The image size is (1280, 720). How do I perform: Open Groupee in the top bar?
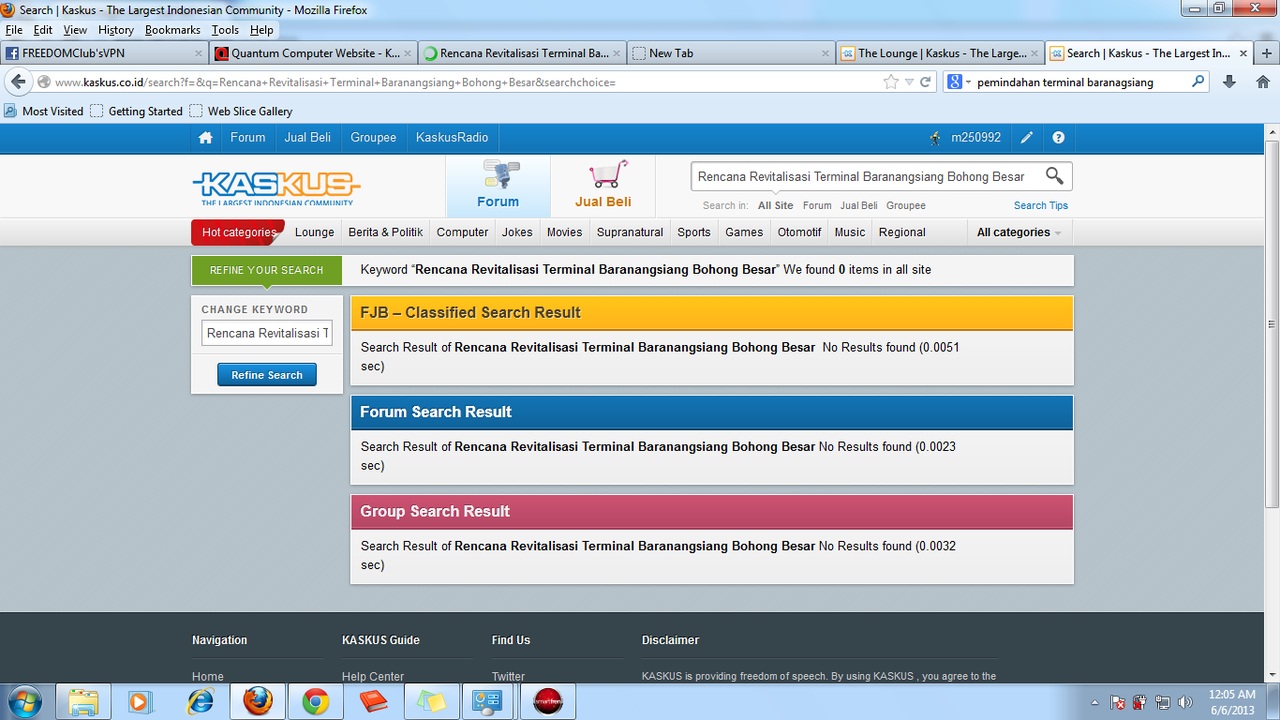tap(373, 138)
